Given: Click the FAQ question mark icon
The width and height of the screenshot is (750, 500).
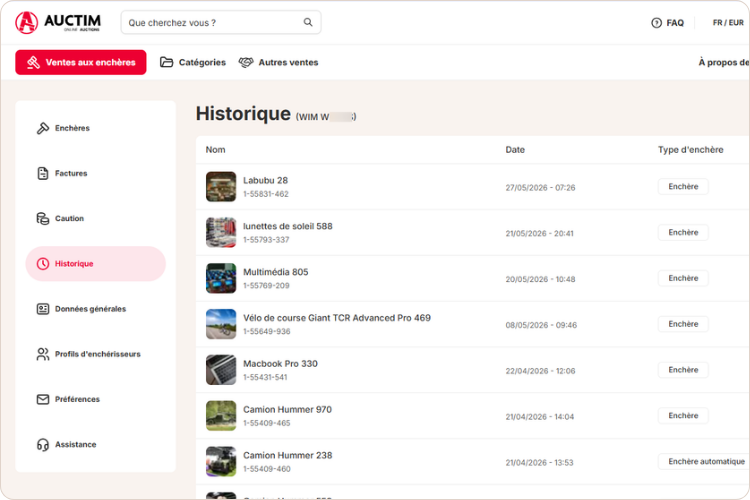Looking at the screenshot, I should pyautogui.click(x=656, y=22).
